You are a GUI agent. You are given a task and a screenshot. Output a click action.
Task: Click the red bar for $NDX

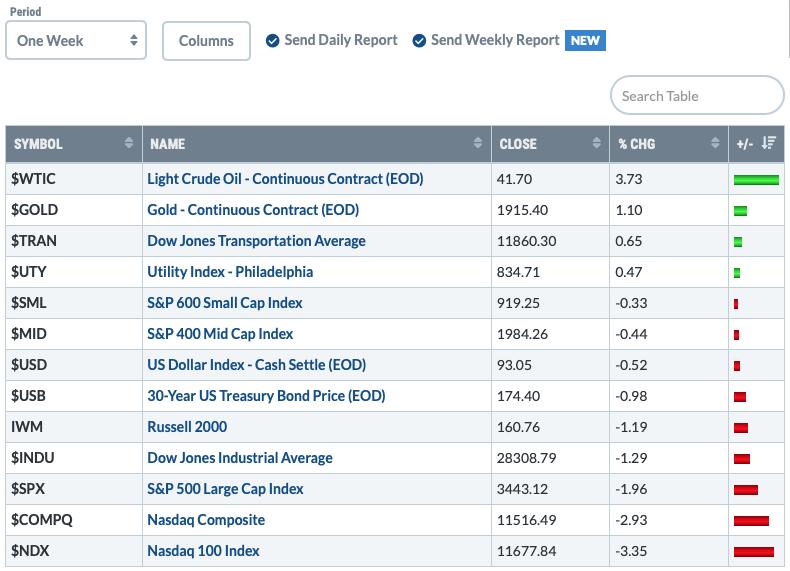754,552
